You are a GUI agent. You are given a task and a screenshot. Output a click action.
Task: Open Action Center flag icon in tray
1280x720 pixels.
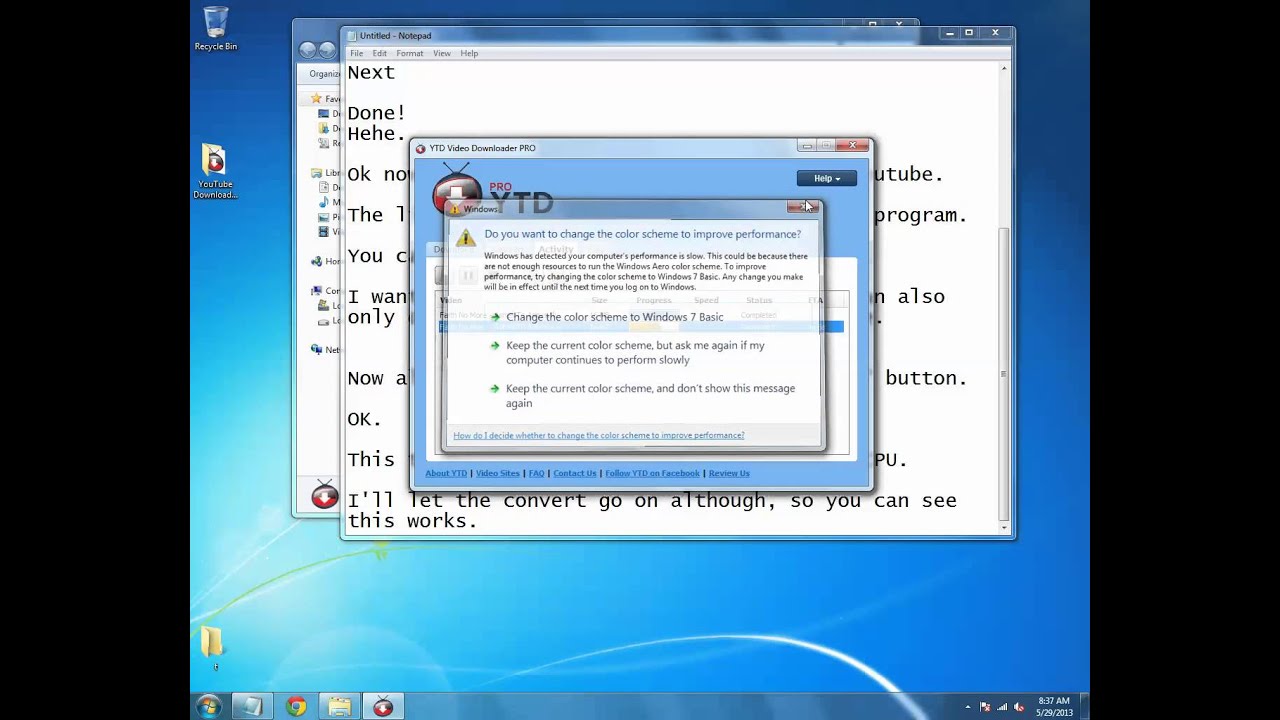click(985, 707)
